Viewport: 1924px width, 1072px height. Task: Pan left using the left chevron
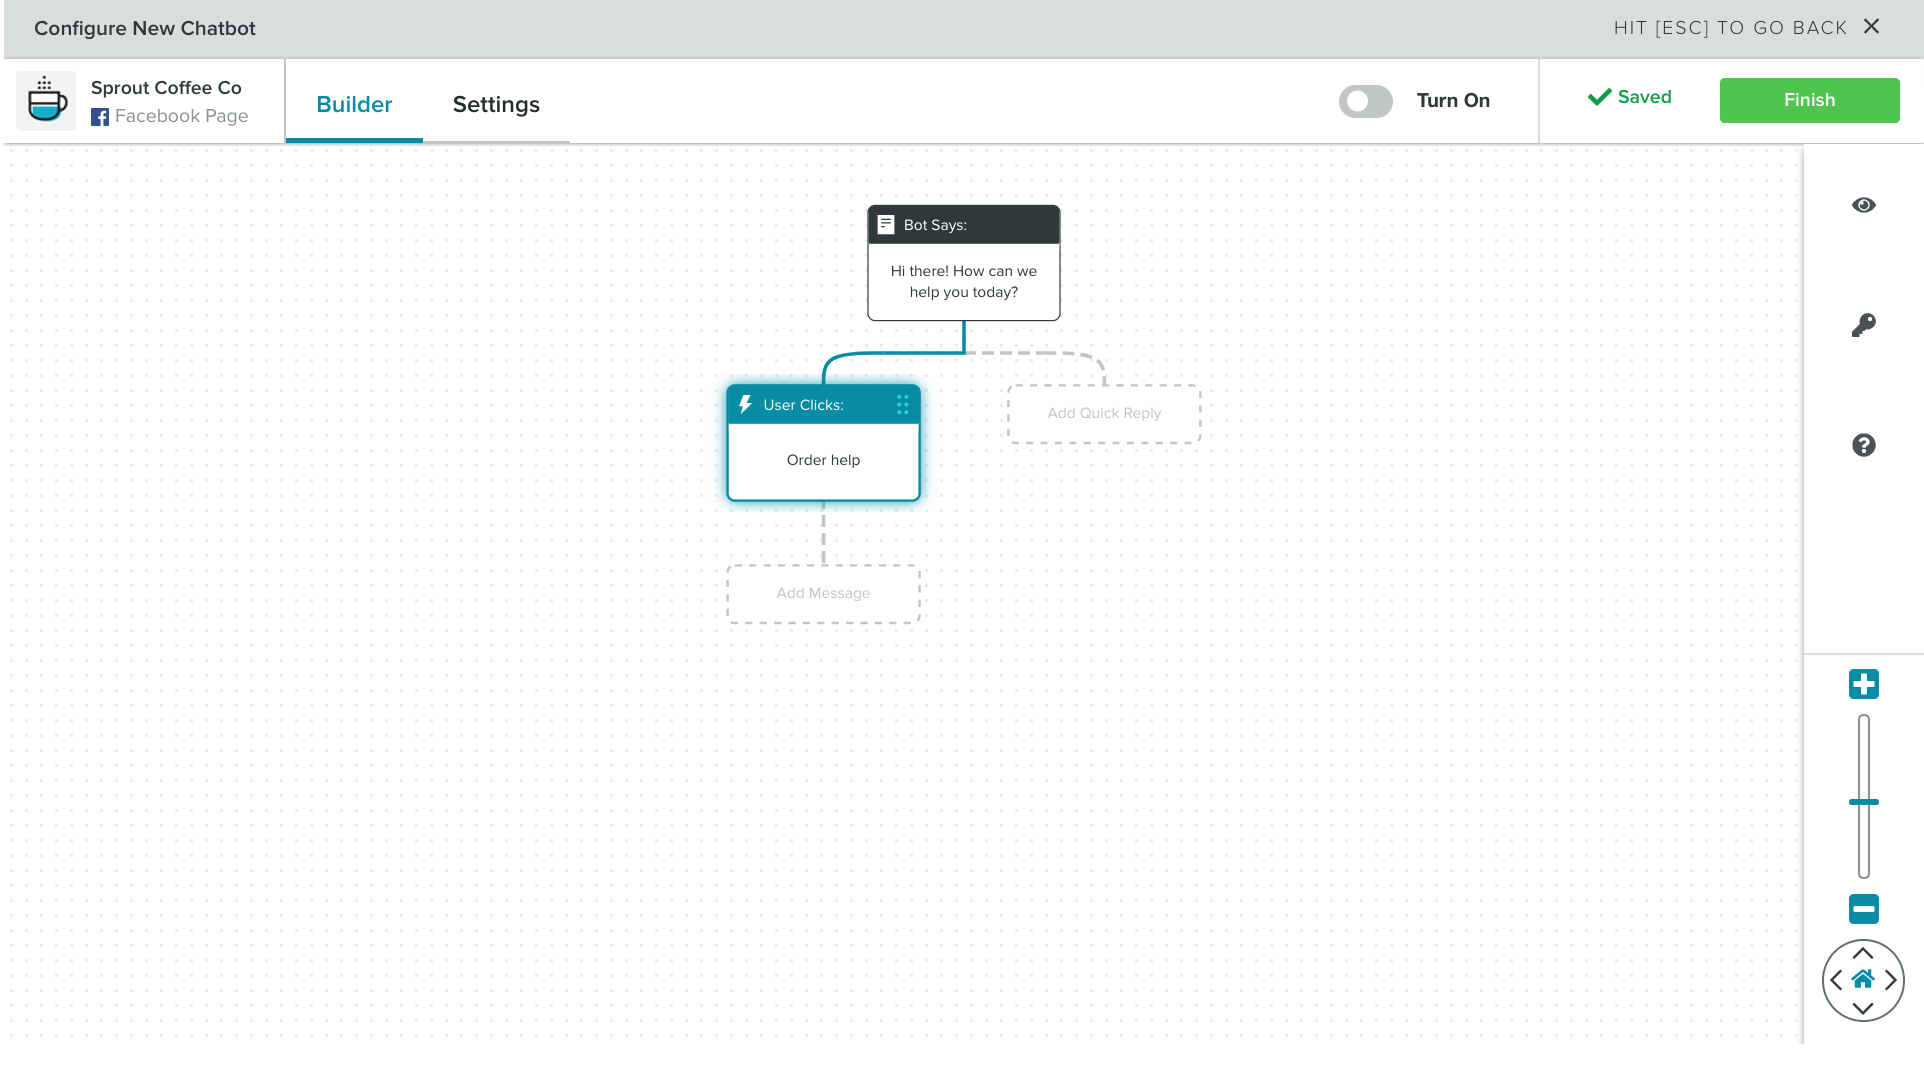[1837, 980]
